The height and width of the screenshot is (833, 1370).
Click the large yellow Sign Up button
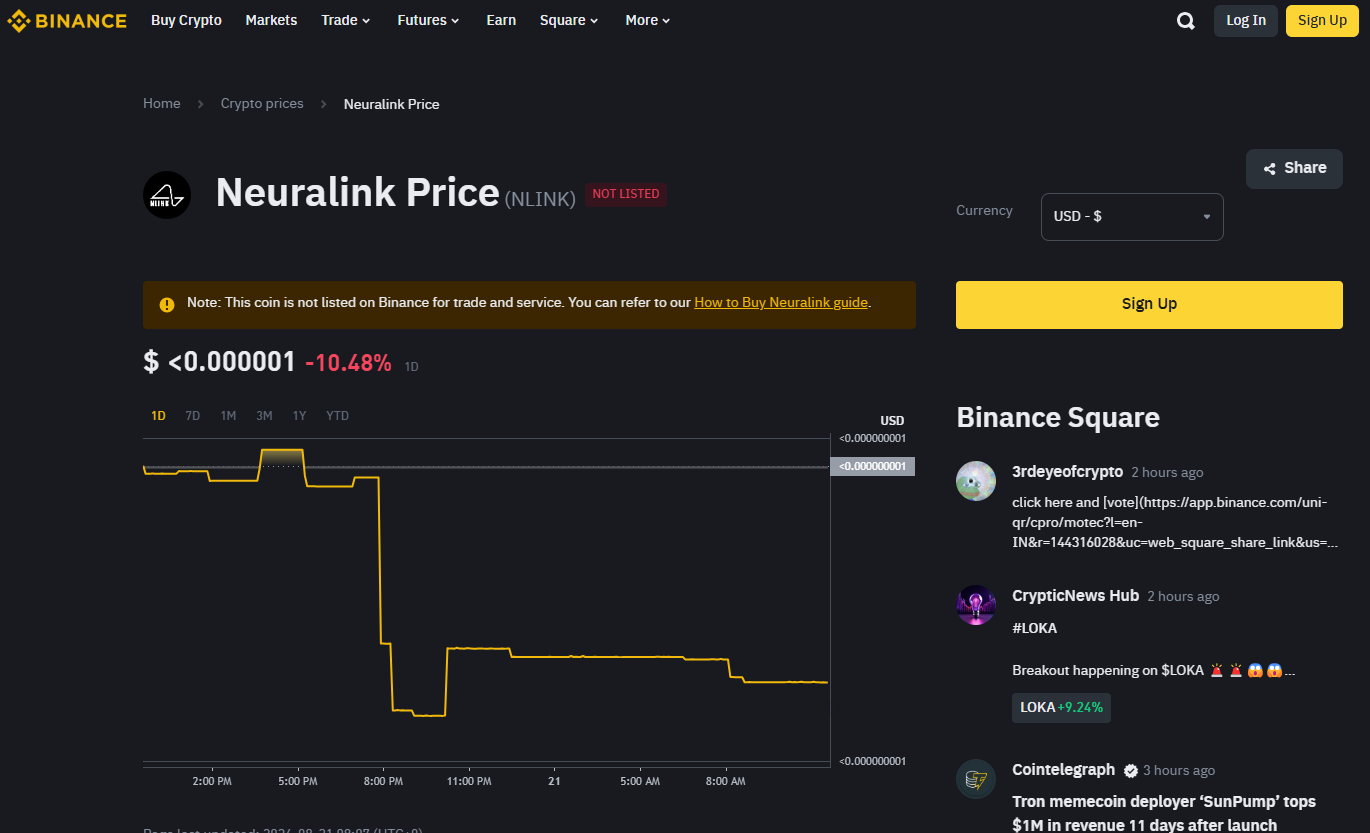1149,305
